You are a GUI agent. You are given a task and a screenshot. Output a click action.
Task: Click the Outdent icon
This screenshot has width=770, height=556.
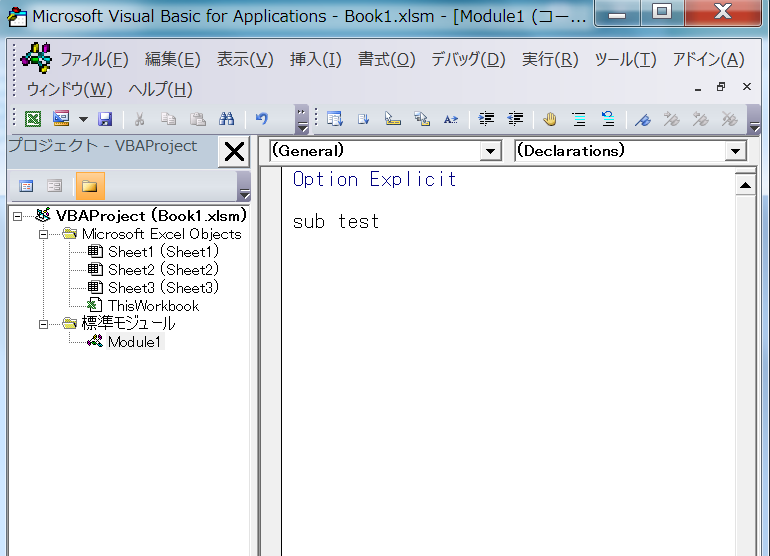(515, 119)
